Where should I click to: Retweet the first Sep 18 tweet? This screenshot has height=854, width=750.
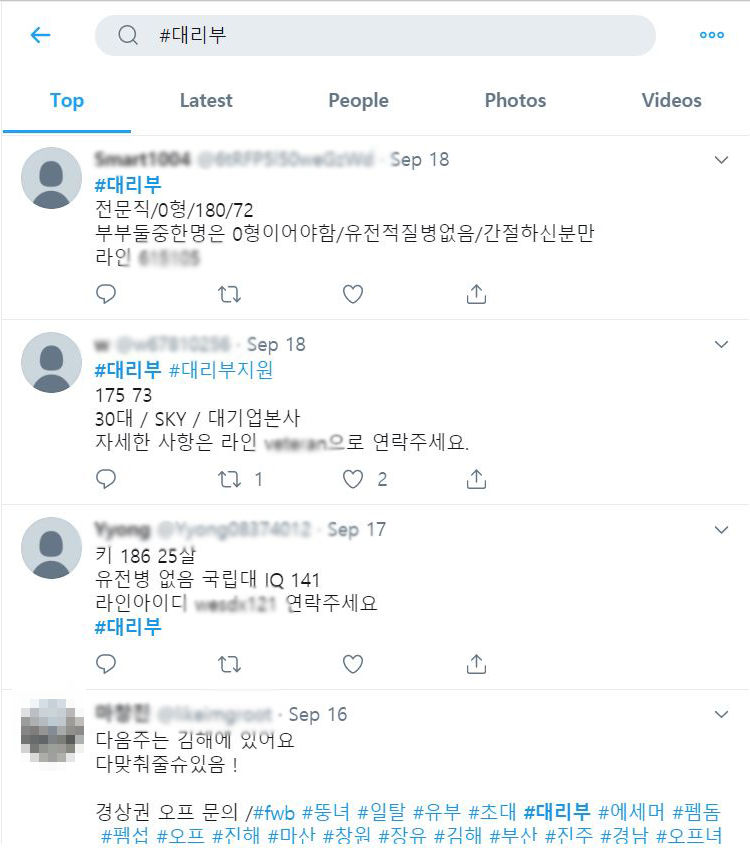point(229,295)
